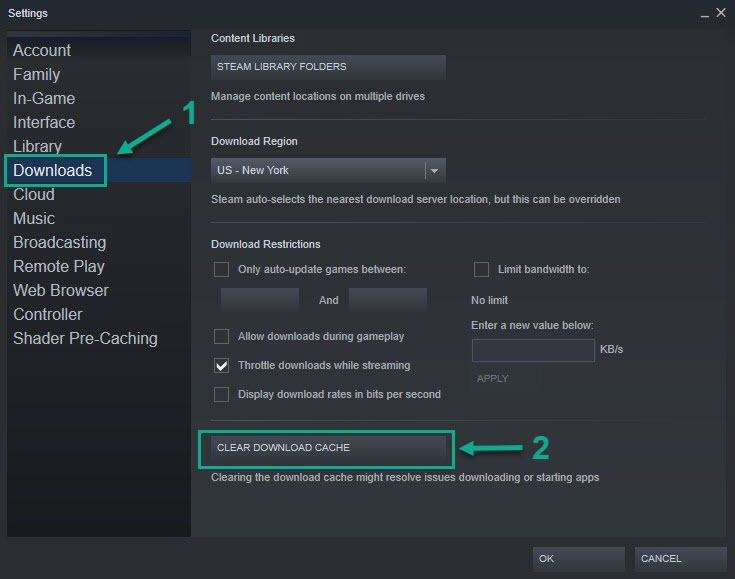Go to In-Game settings
This screenshot has width=735, height=579.
(44, 98)
